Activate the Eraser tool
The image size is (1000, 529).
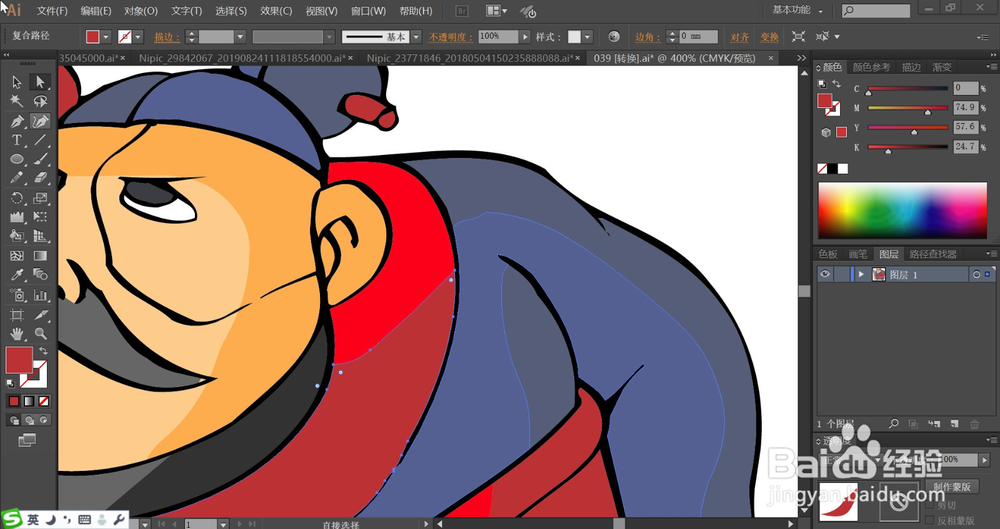click(x=40, y=178)
